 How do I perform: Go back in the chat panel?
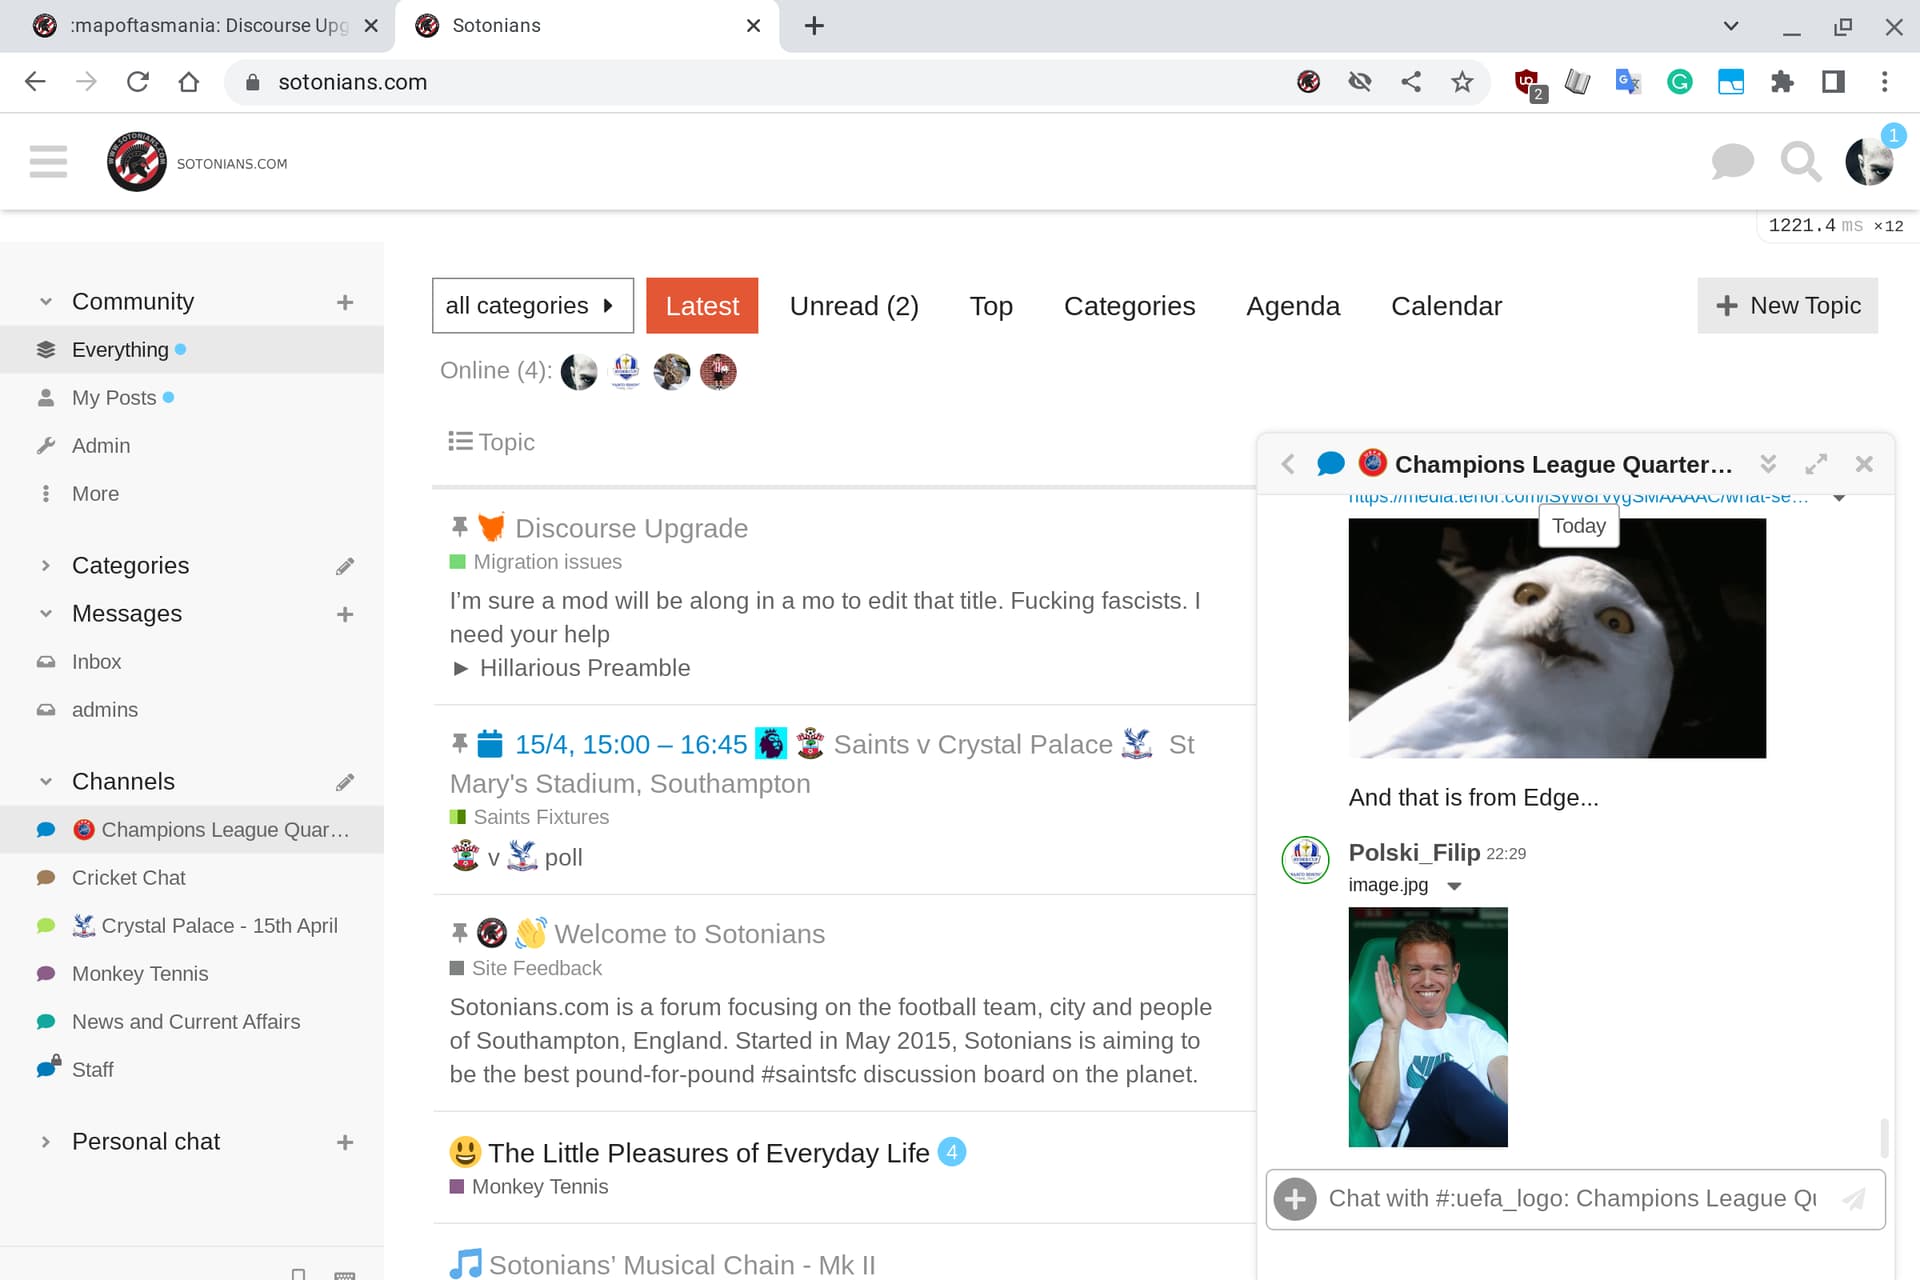tap(1288, 464)
